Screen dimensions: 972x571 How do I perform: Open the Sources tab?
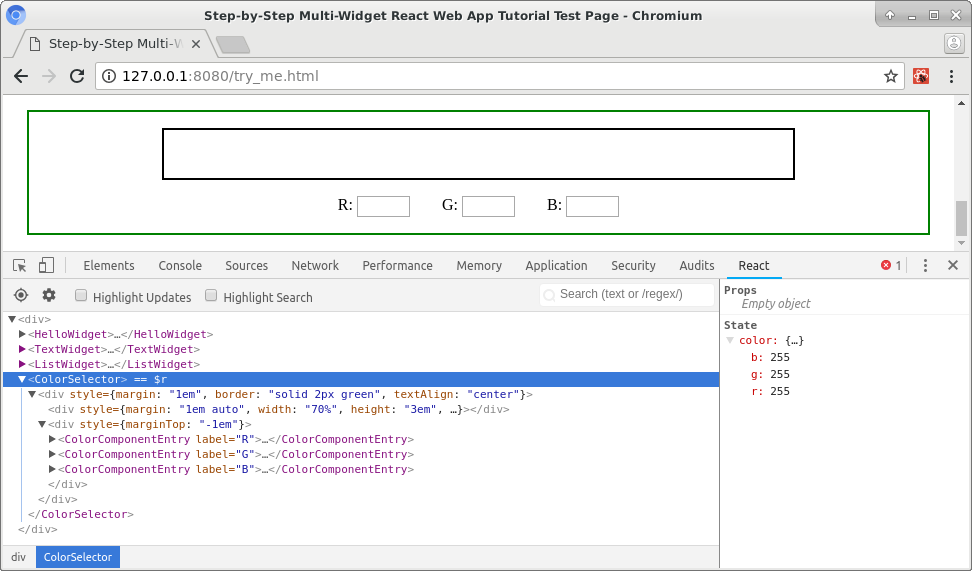[x=247, y=265]
